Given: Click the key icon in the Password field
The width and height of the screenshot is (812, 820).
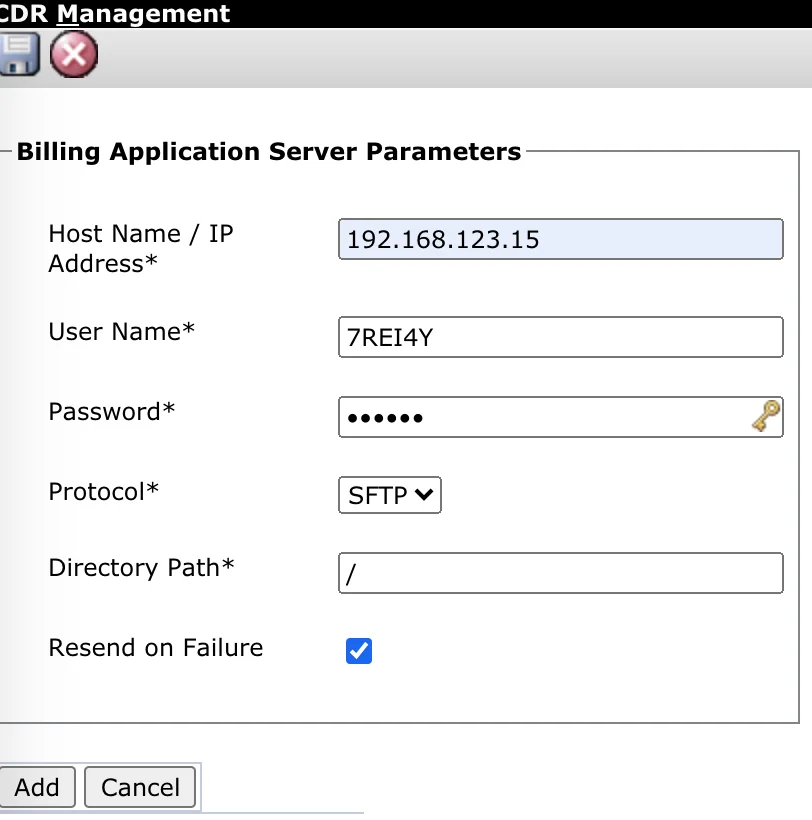Looking at the screenshot, I should [x=766, y=416].
